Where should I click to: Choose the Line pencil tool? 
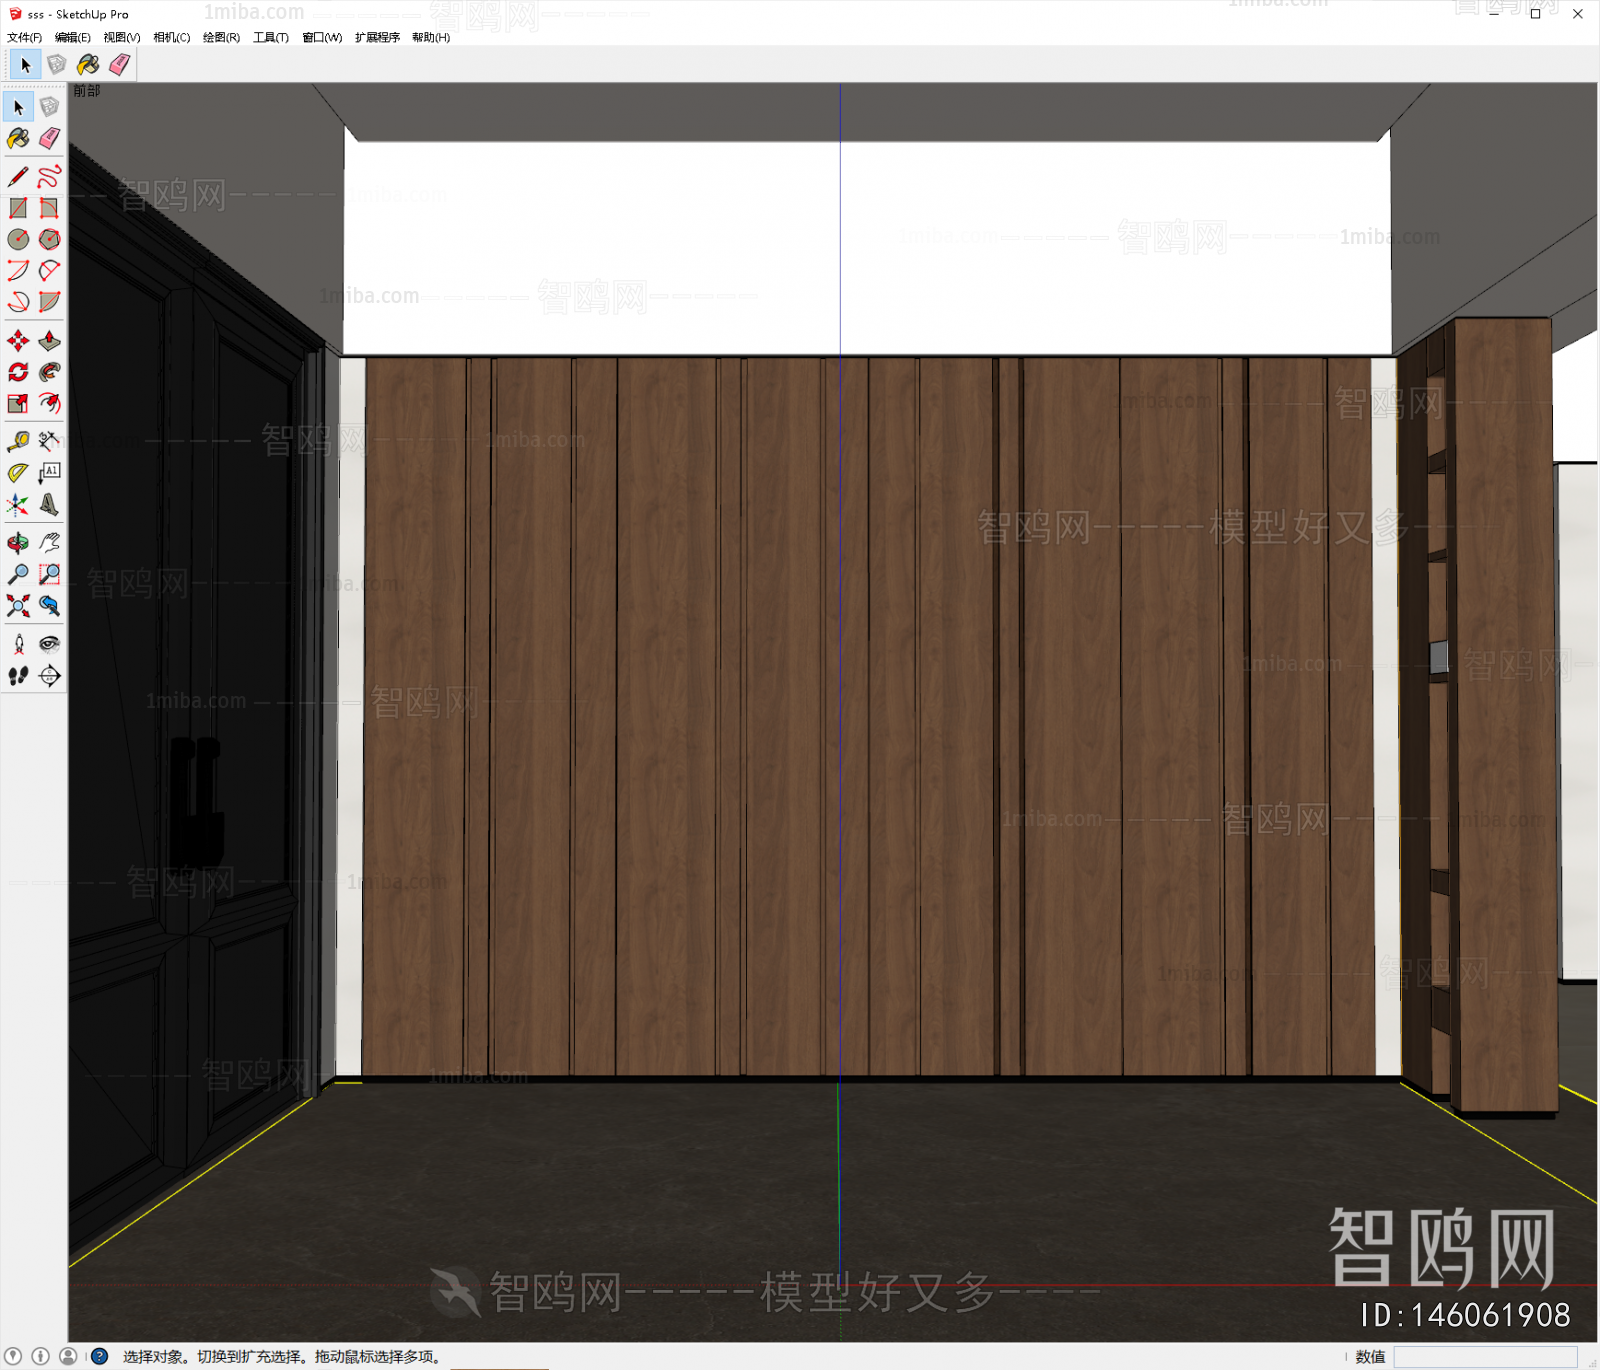coord(18,175)
